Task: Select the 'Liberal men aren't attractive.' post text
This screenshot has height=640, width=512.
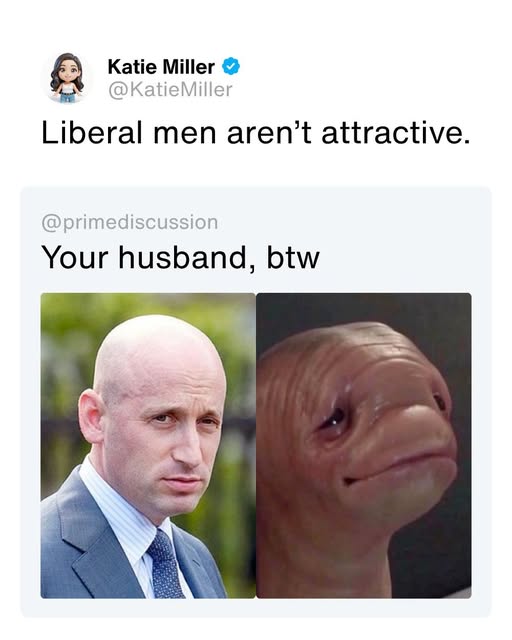Action: coord(256,133)
